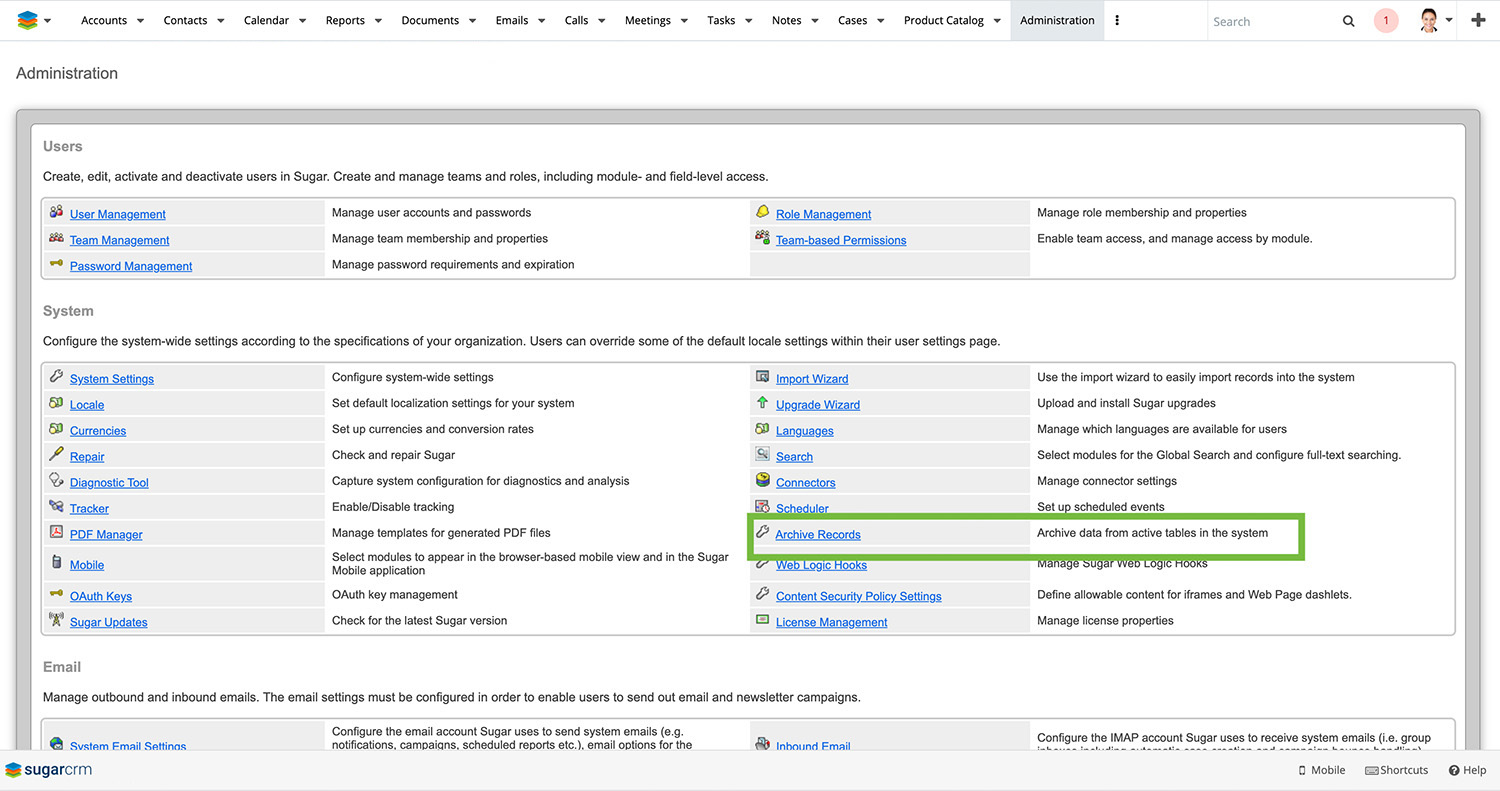This screenshot has width=1500, height=791.
Task: Open the Archive Records link
Action: click(x=818, y=535)
